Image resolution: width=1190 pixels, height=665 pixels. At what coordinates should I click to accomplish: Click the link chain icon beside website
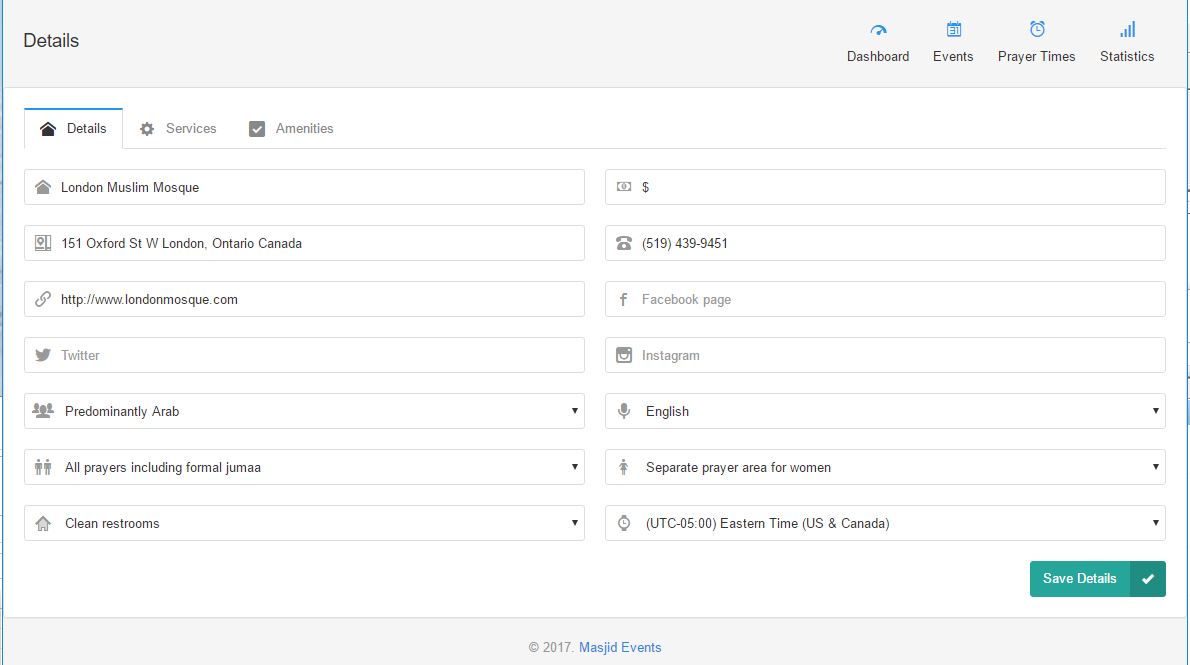[43, 299]
